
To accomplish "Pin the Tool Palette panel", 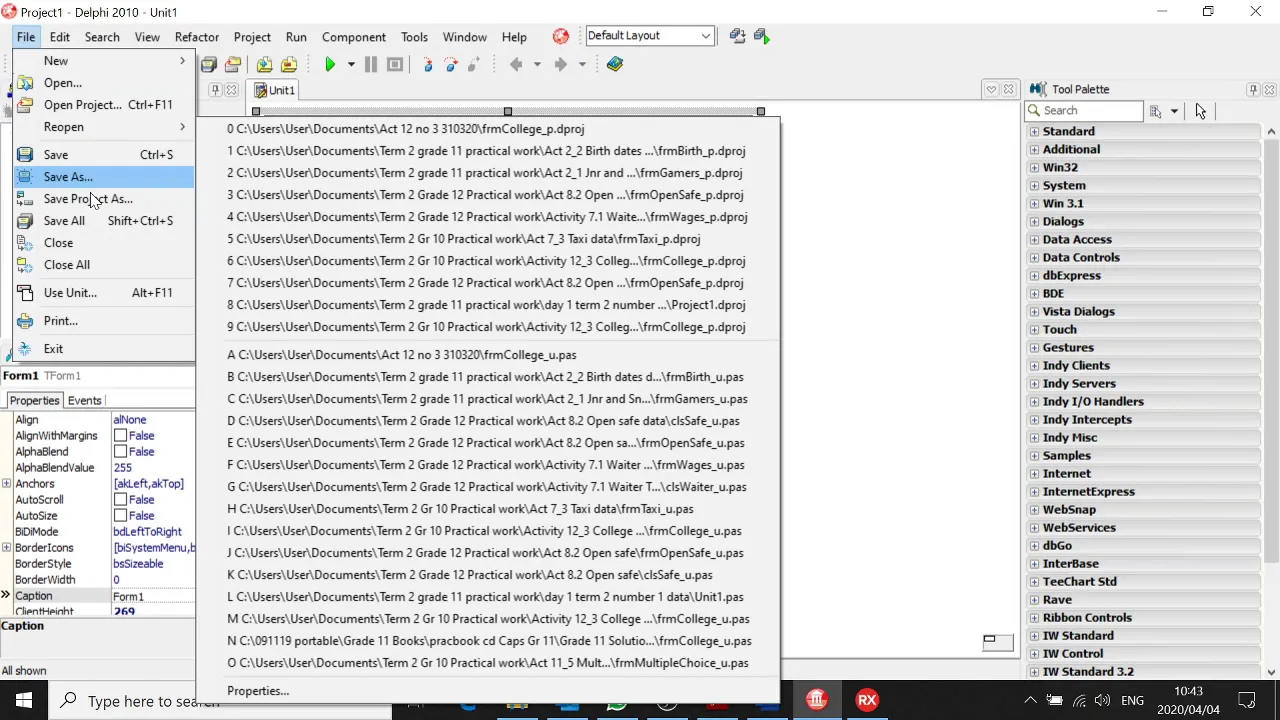I will (x=1253, y=89).
